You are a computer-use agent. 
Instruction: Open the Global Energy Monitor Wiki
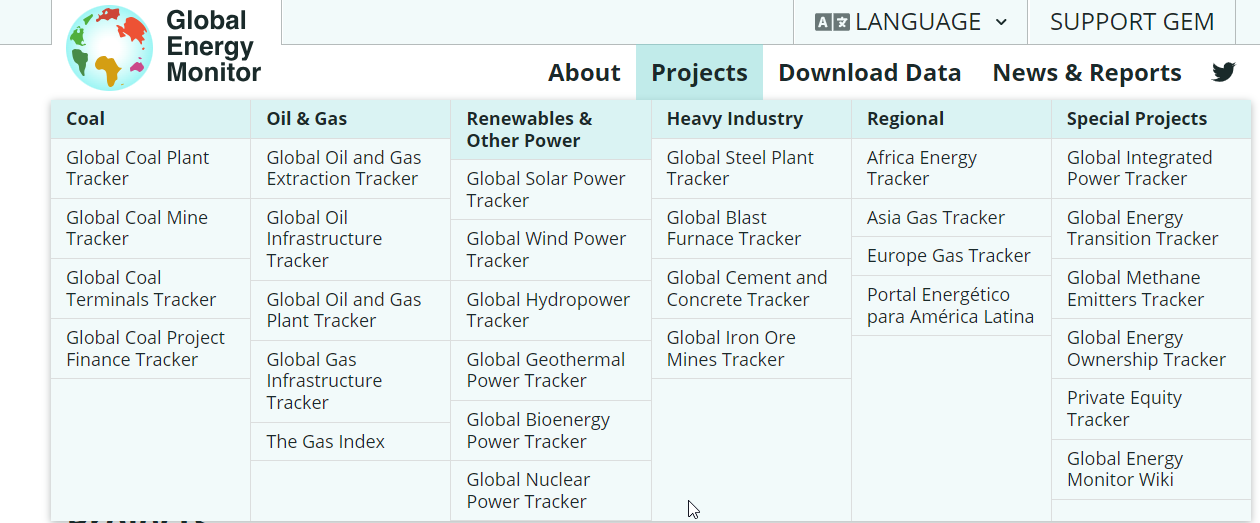pos(1124,469)
